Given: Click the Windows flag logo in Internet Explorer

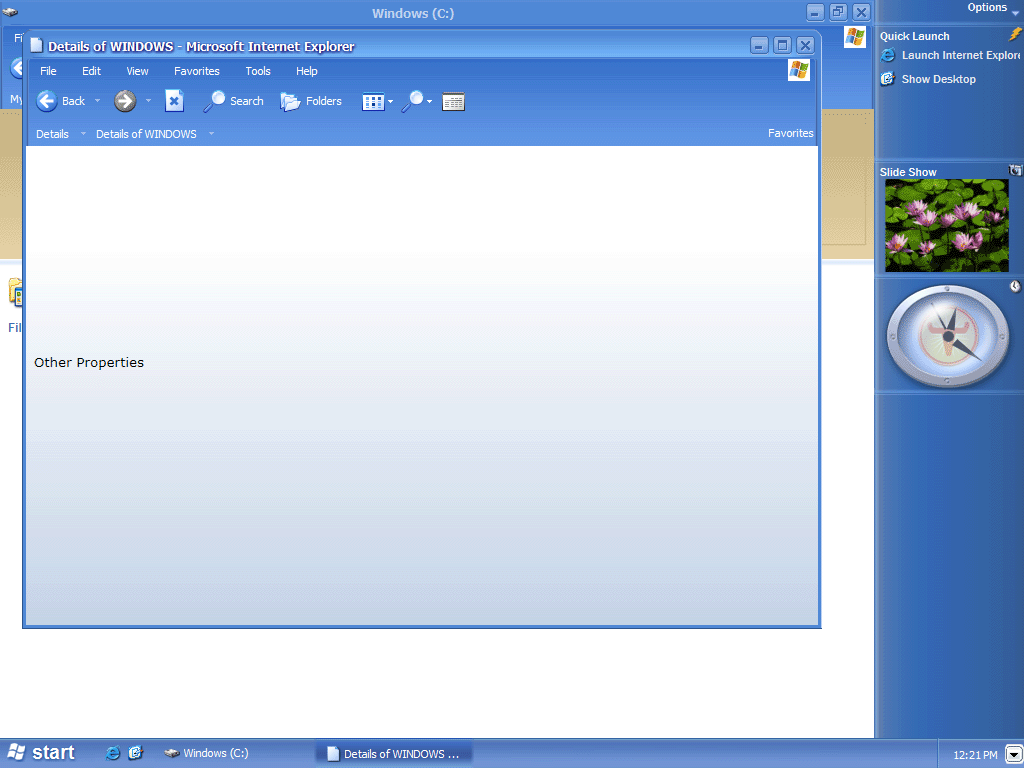Looking at the screenshot, I should coord(799,70).
